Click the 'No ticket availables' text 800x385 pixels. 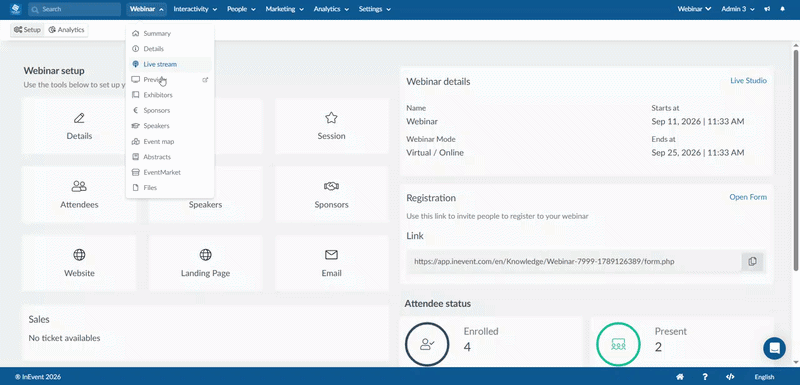(64, 338)
